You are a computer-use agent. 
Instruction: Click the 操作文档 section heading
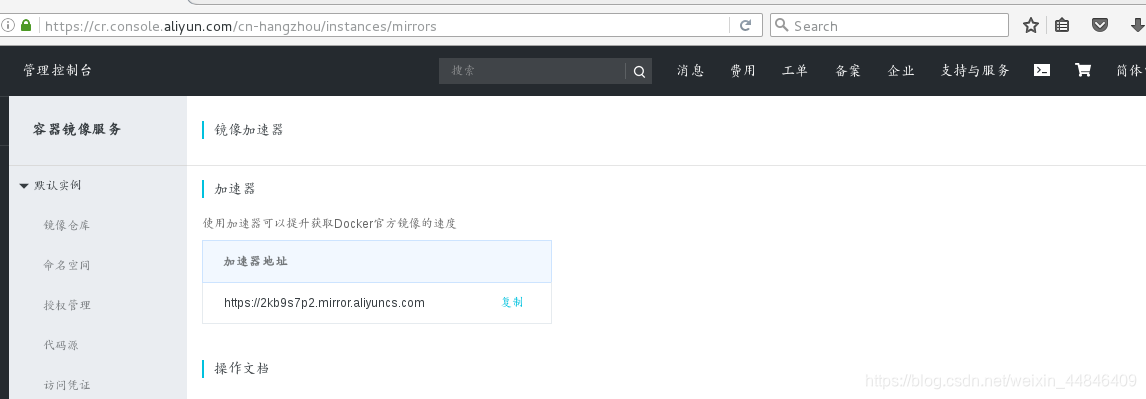(x=241, y=368)
